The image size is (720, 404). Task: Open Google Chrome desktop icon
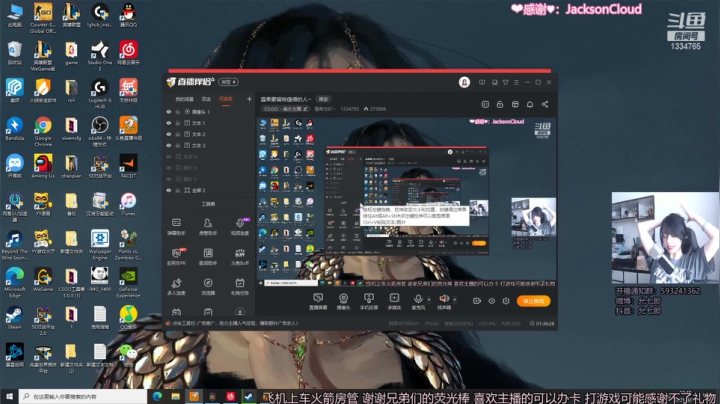[x=43, y=131]
